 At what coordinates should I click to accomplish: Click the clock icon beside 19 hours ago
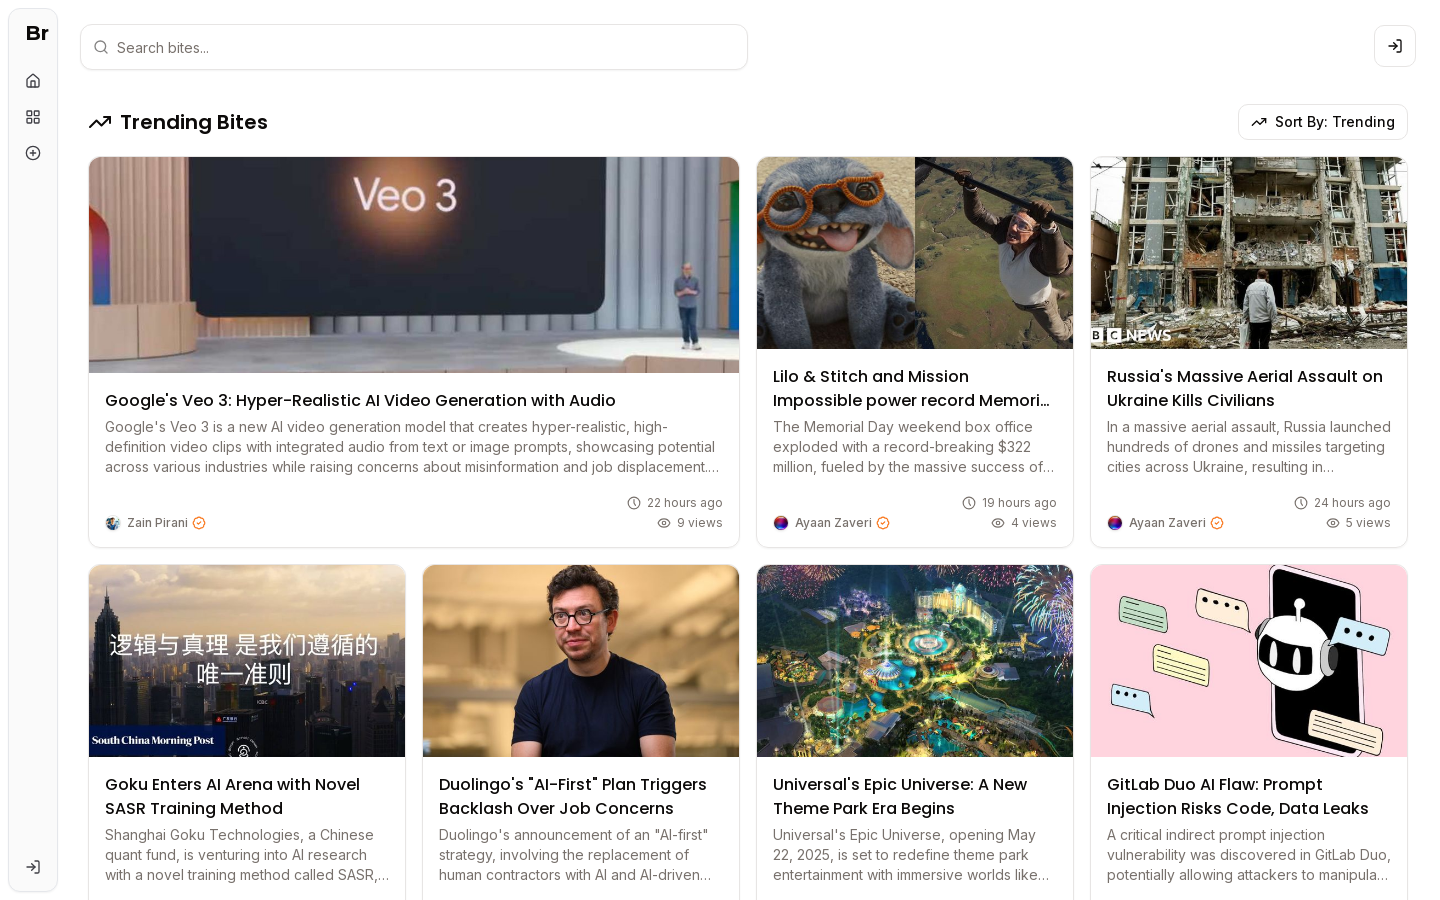[969, 503]
